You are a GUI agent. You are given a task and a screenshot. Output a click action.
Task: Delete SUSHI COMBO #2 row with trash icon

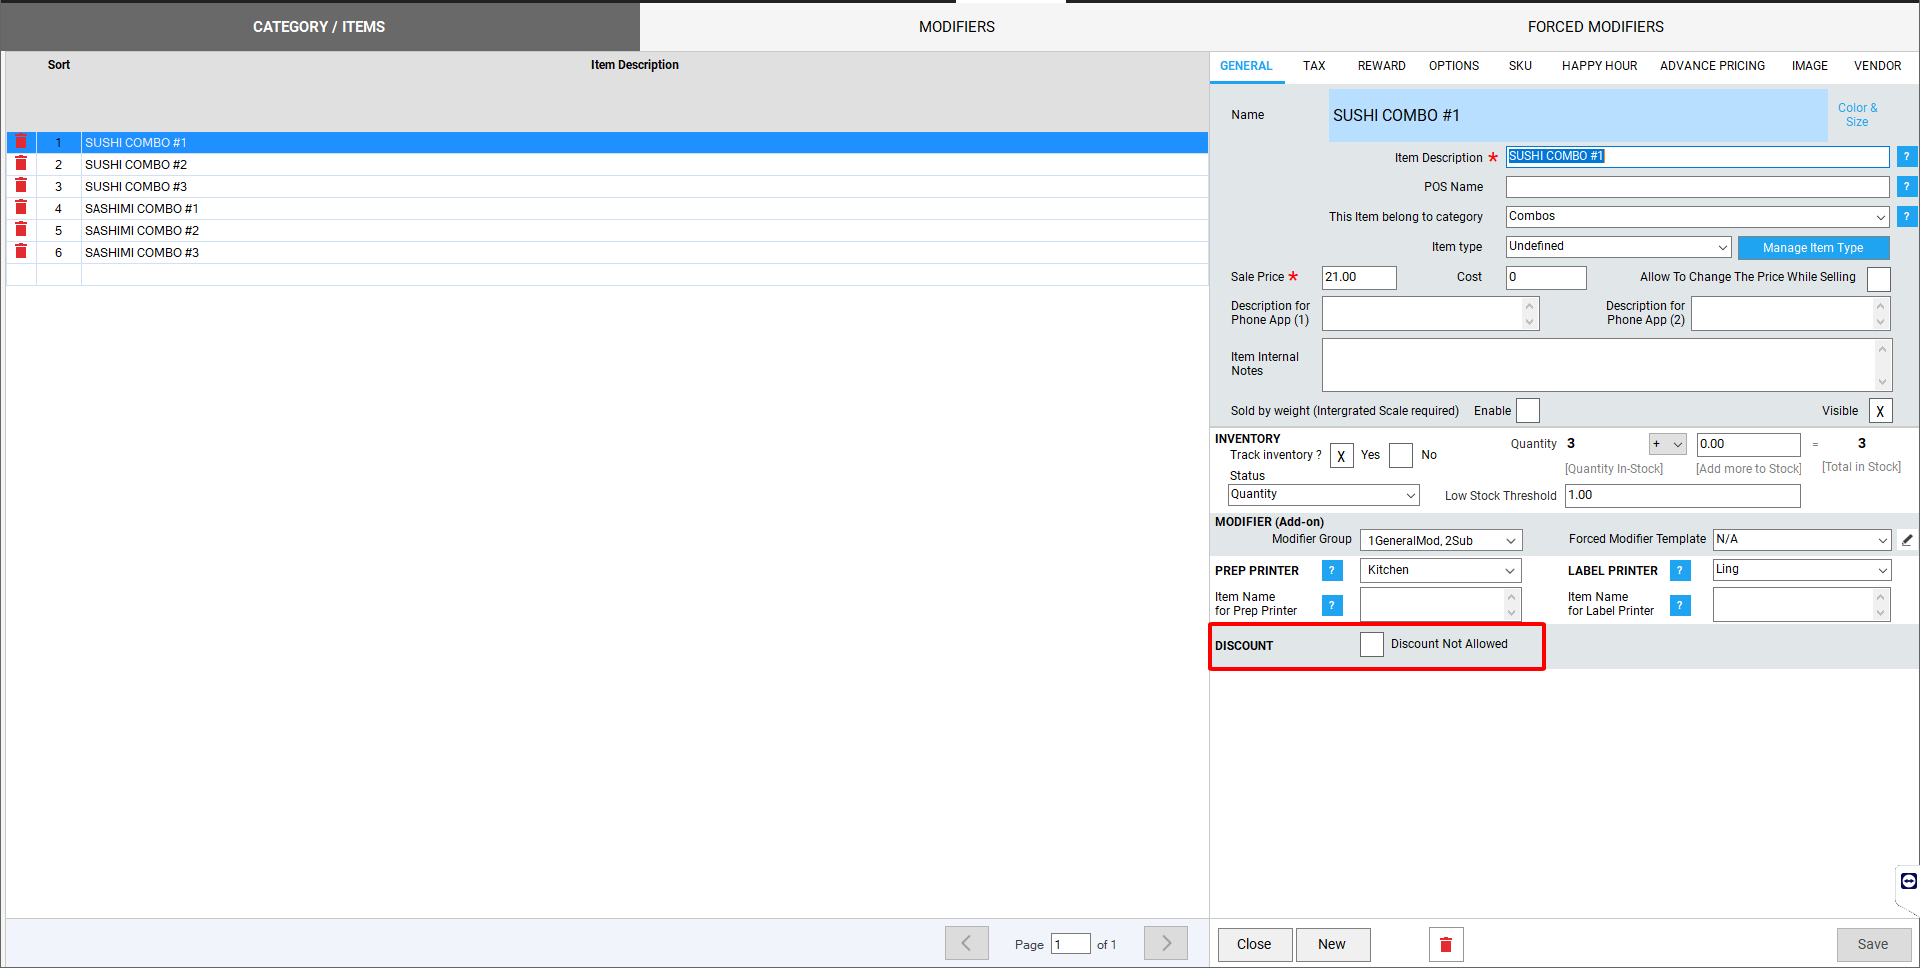click(x=20, y=164)
